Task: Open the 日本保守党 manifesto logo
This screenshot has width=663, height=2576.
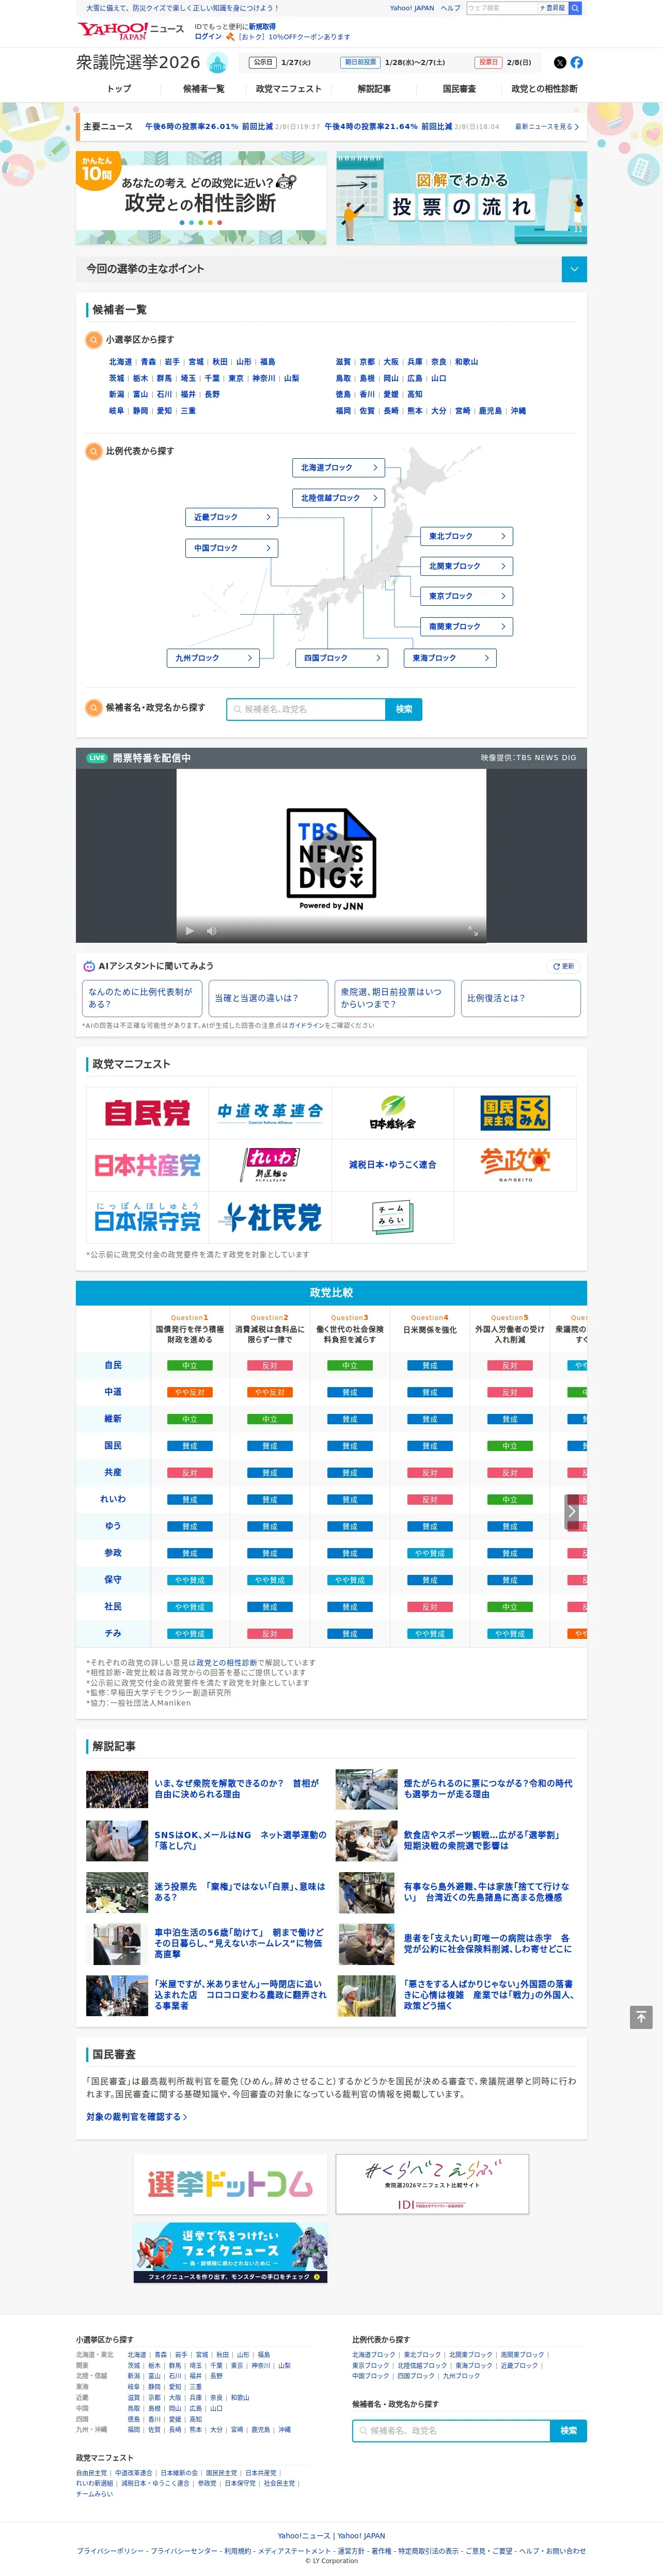Action: 147,1217
